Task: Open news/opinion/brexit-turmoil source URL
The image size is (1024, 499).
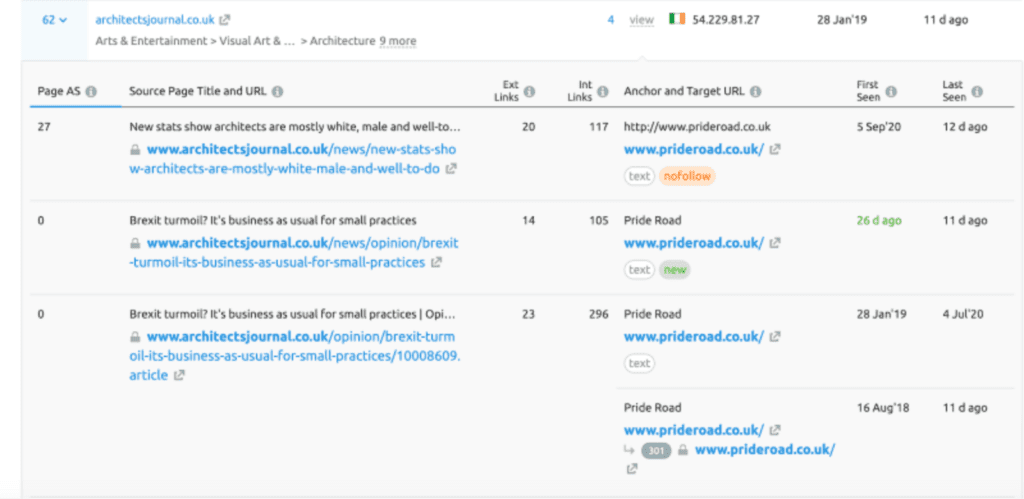Action: [294, 253]
